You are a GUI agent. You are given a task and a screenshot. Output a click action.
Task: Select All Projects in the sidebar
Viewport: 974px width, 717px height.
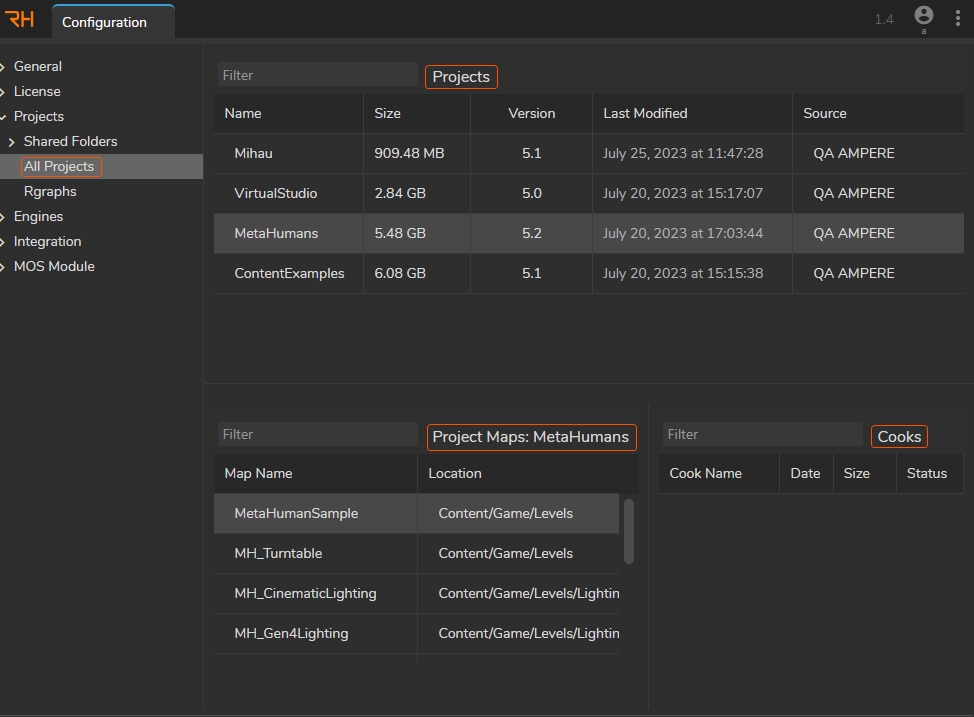pos(59,166)
